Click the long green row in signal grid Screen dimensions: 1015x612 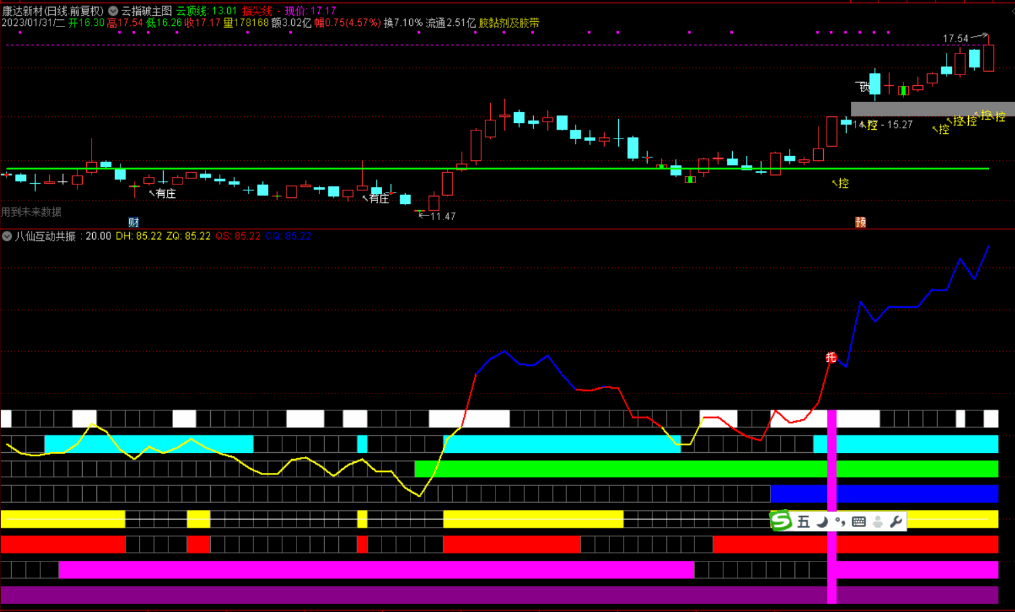point(706,469)
